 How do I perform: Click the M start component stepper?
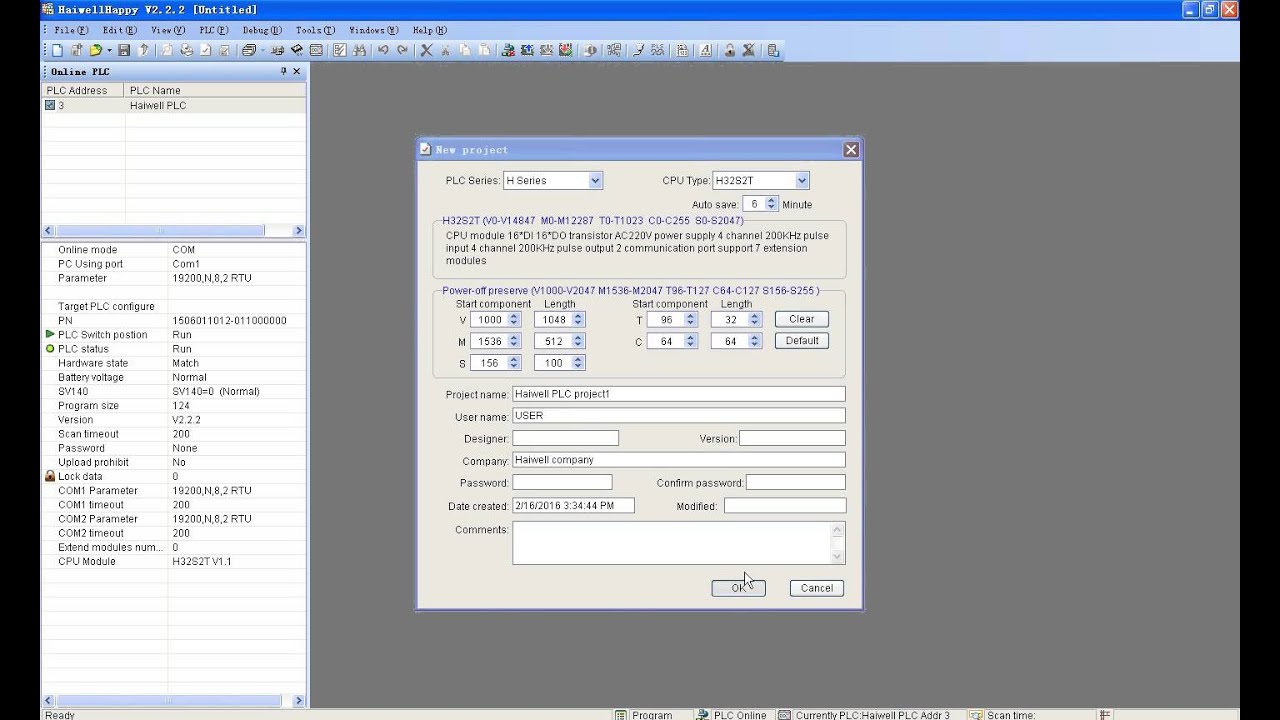coord(514,342)
